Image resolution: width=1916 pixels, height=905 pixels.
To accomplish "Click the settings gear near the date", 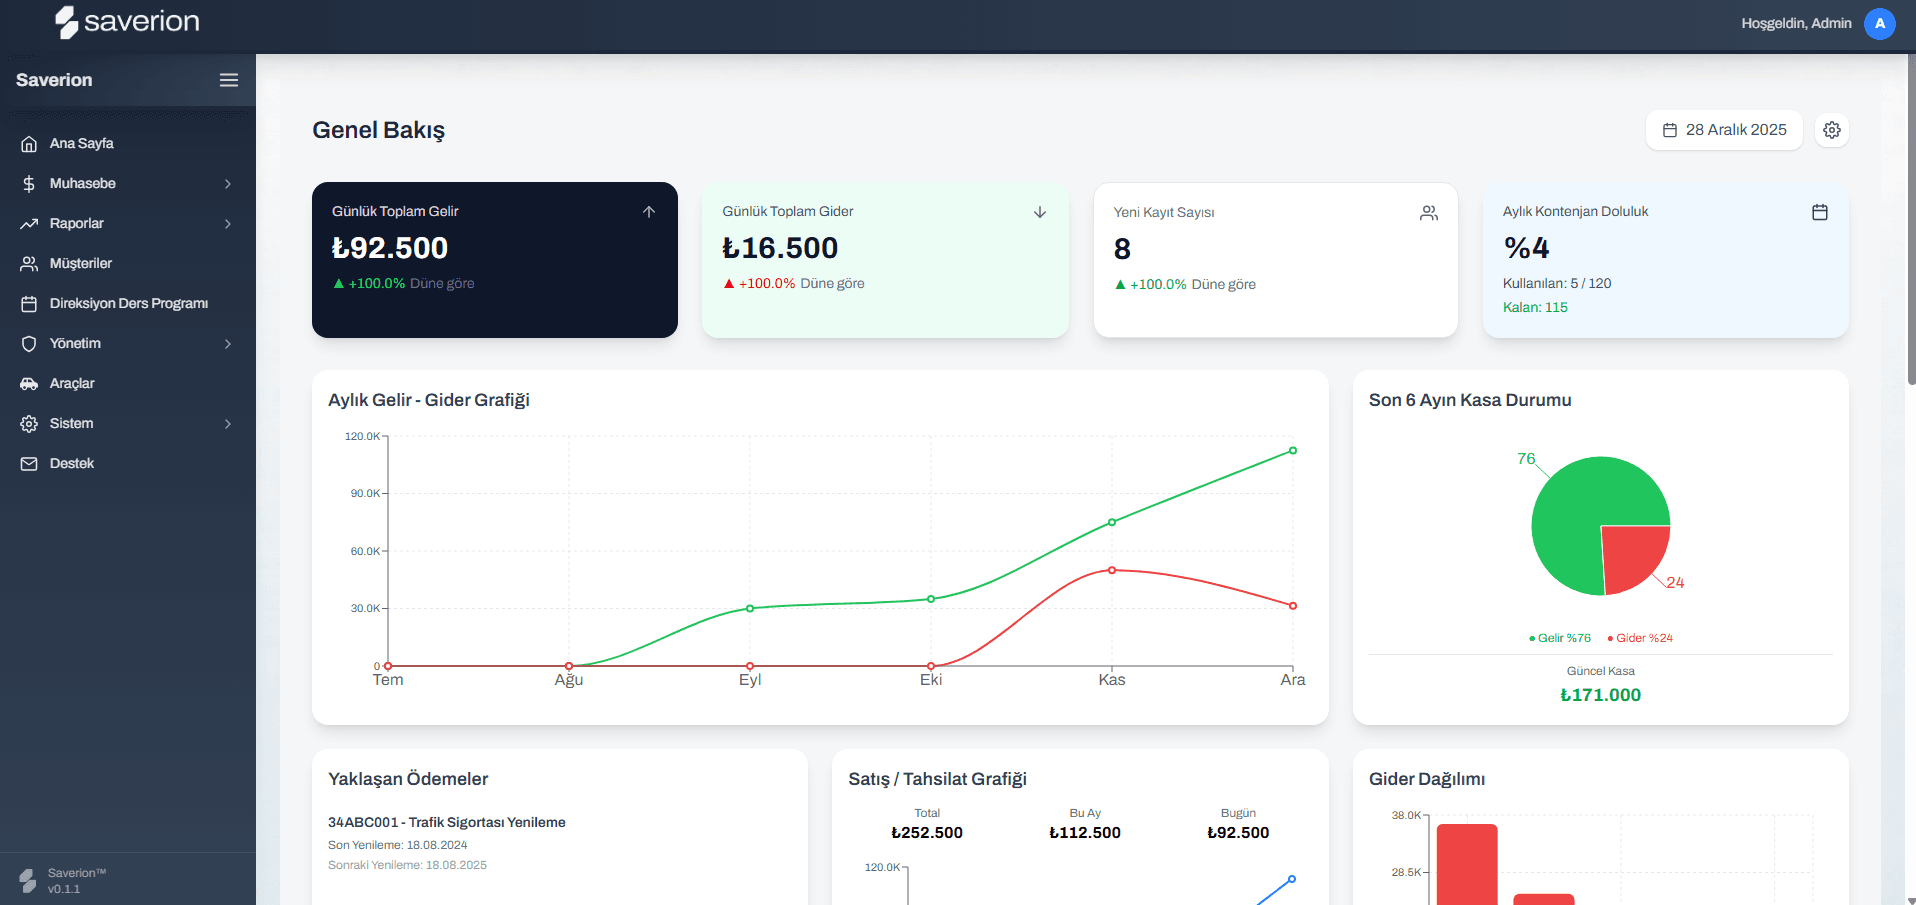I will click(x=1831, y=129).
